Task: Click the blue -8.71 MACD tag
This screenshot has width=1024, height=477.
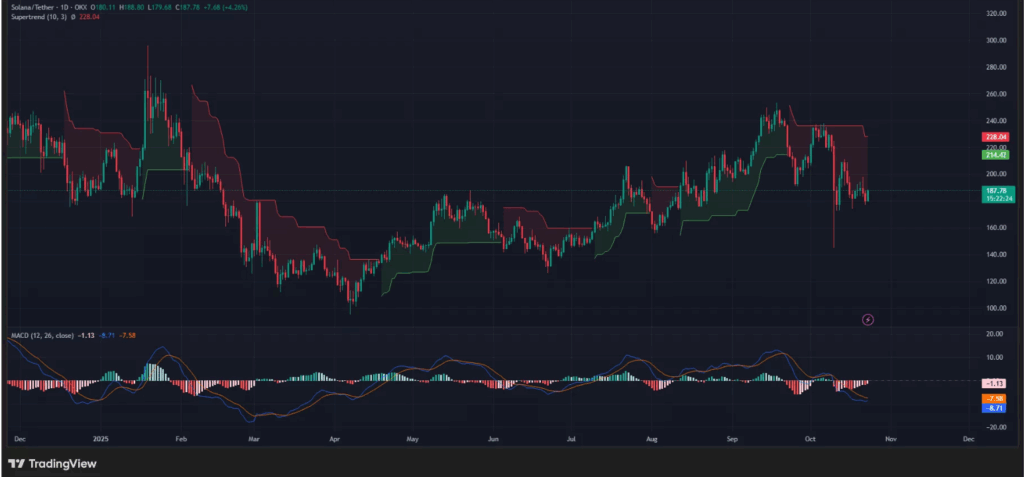Action: [995, 408]
